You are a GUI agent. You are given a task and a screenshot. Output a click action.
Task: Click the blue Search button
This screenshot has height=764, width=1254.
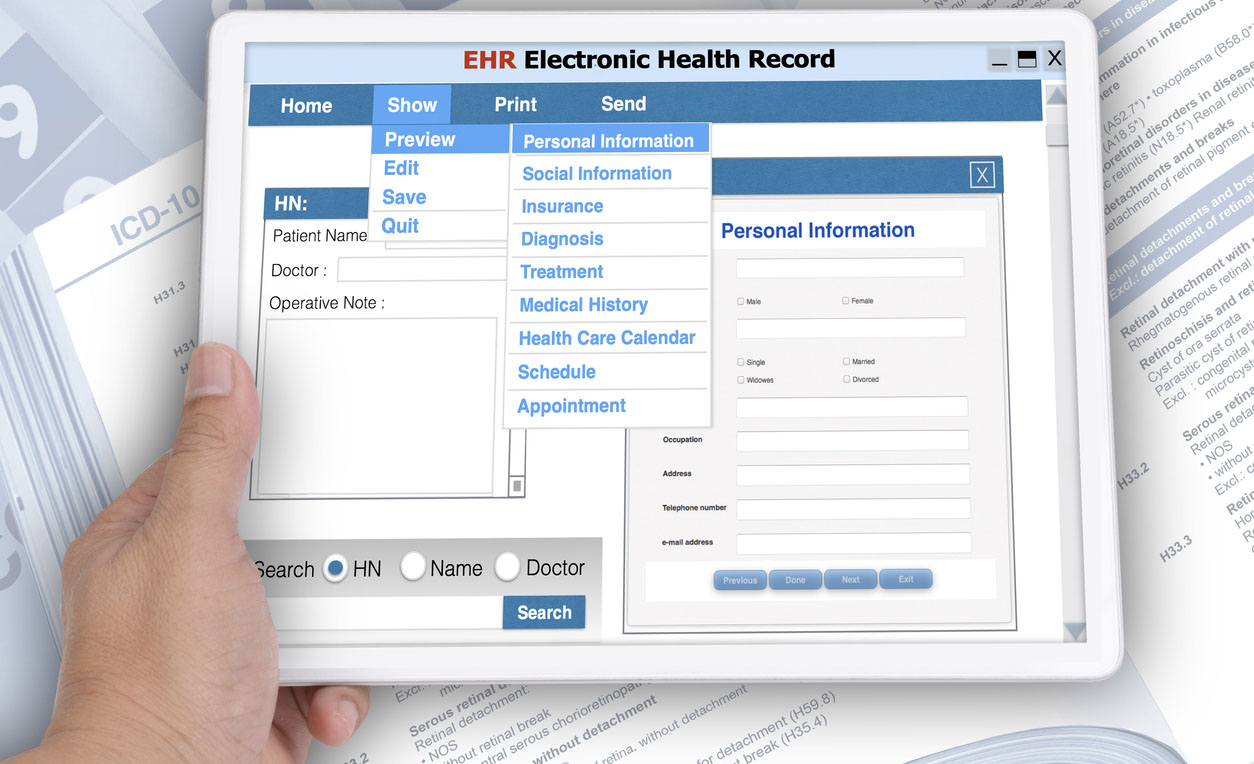point(544,613)
